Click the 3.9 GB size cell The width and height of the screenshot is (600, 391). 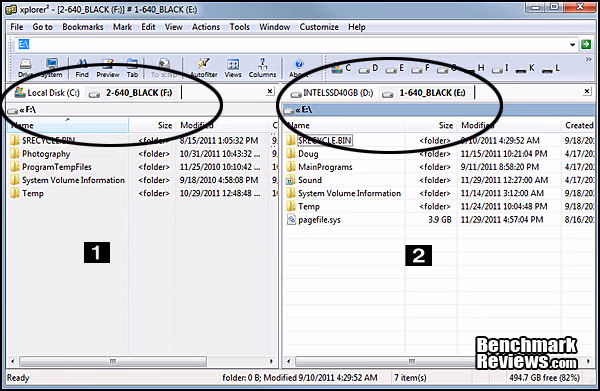[x=440, y=220]
